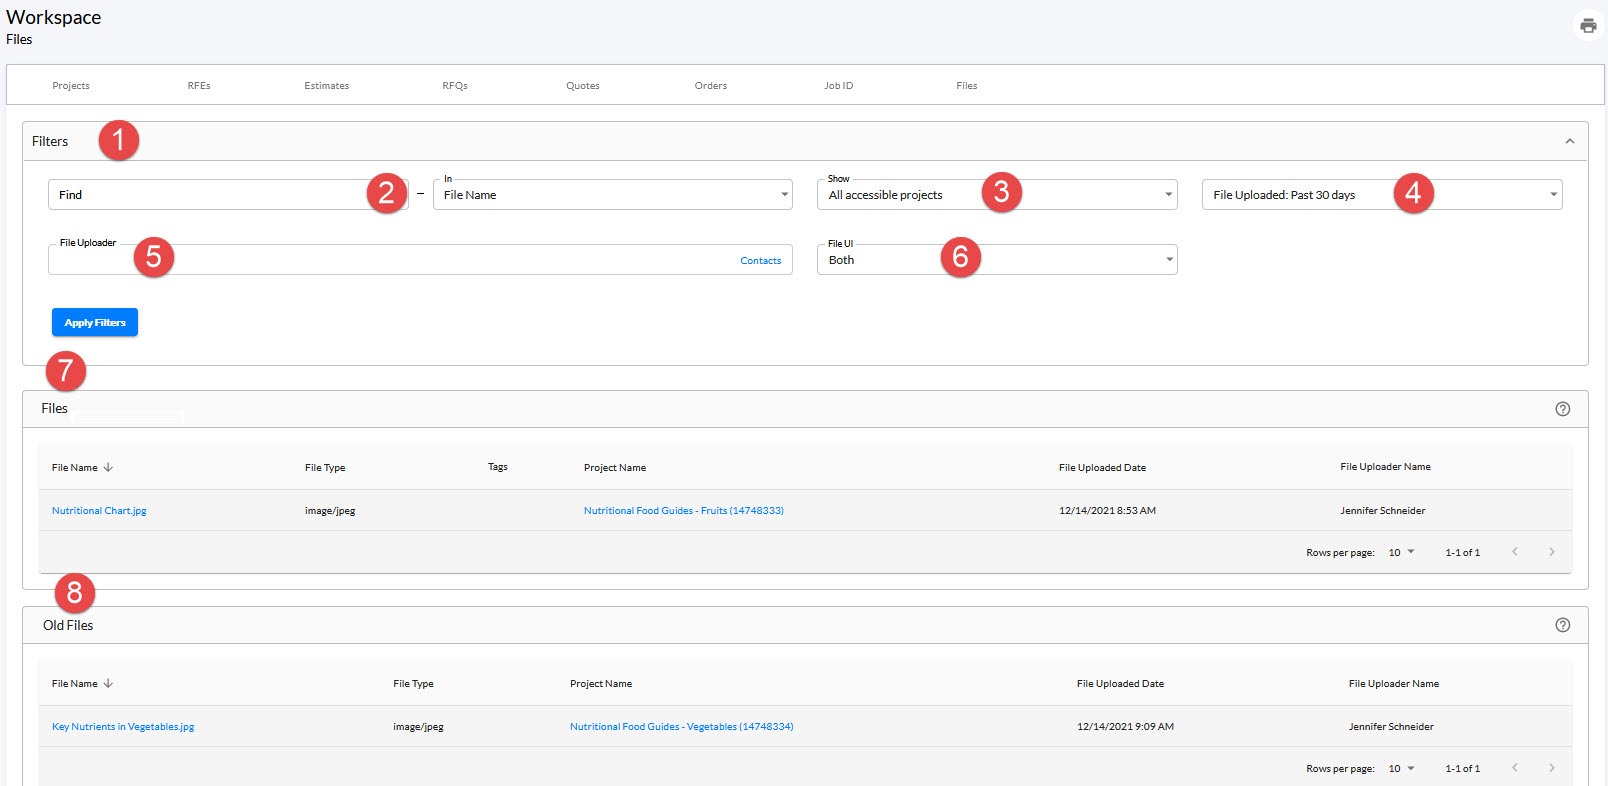Click File Uploaded Date header in Files table
The image size is (1608, 786).
click(1103, 468)
